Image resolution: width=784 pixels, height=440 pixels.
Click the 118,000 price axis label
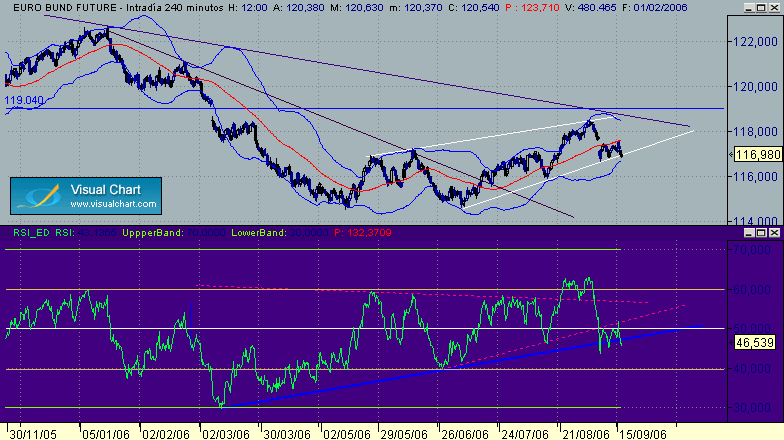[x=755, y=132]
